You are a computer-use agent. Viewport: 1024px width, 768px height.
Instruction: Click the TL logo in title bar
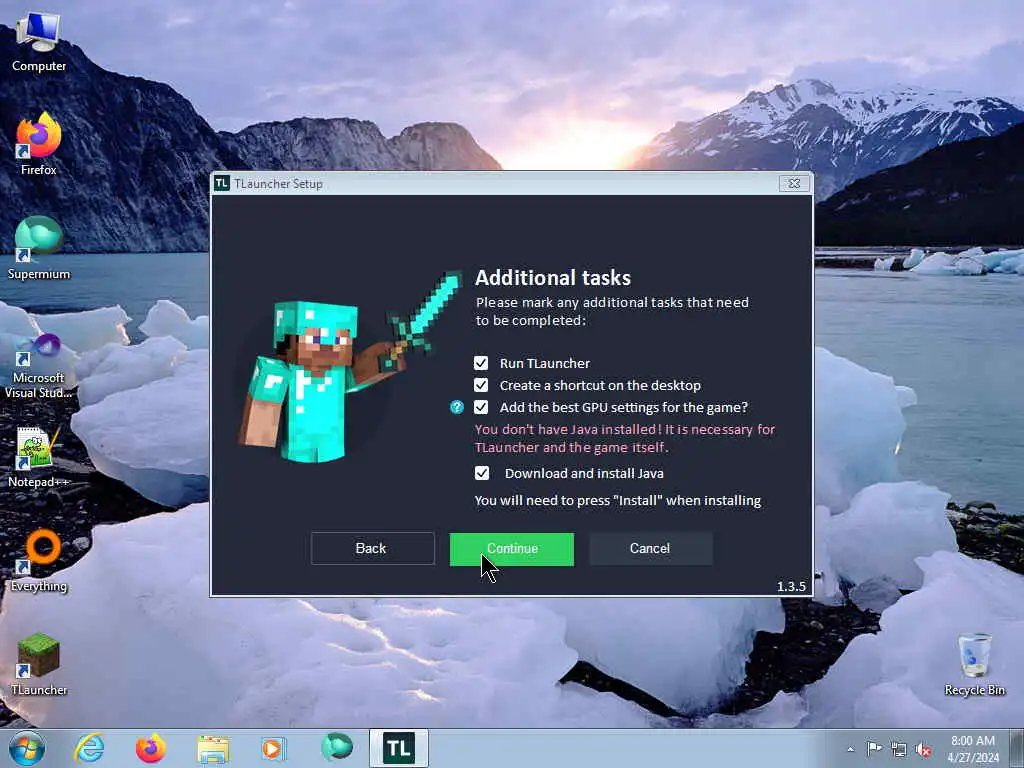click(222, 184)
